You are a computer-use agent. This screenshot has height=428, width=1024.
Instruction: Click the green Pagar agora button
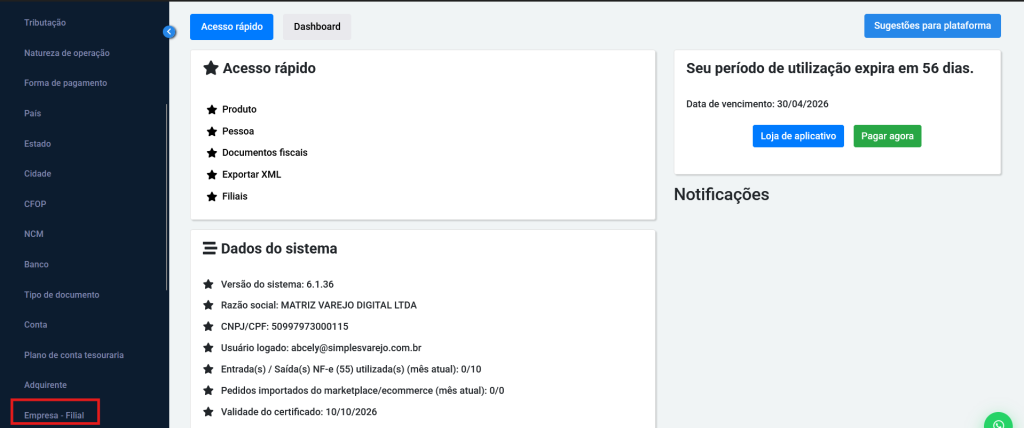(x=887, y=136)
